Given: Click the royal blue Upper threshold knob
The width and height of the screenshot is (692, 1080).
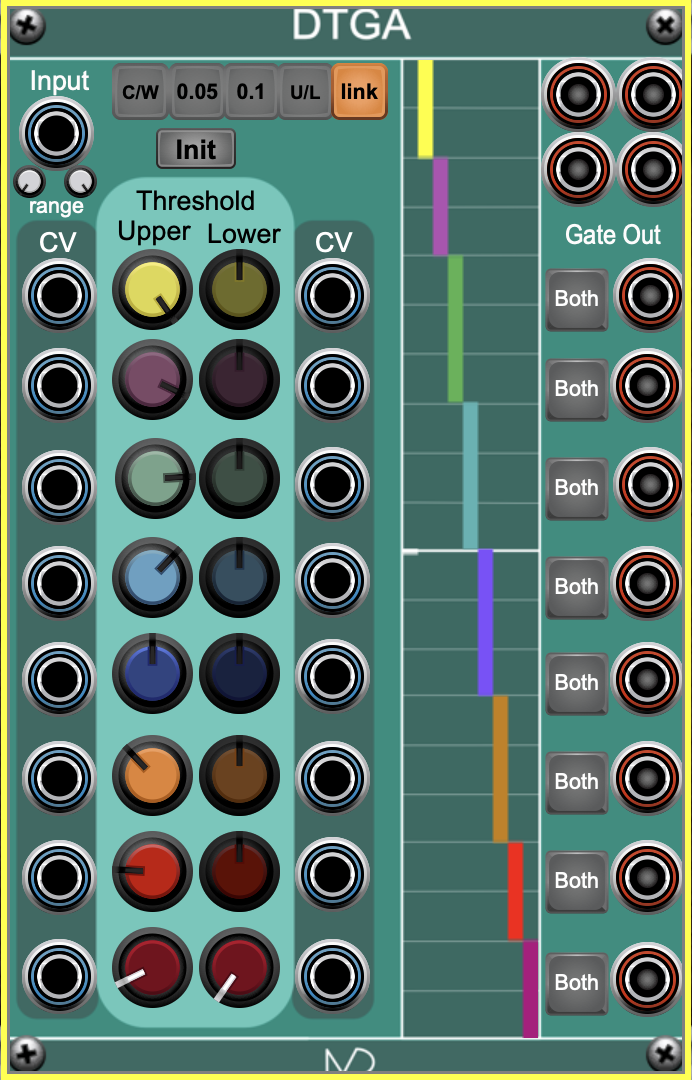Looking at the screenshot, I should tap(152, 673).
